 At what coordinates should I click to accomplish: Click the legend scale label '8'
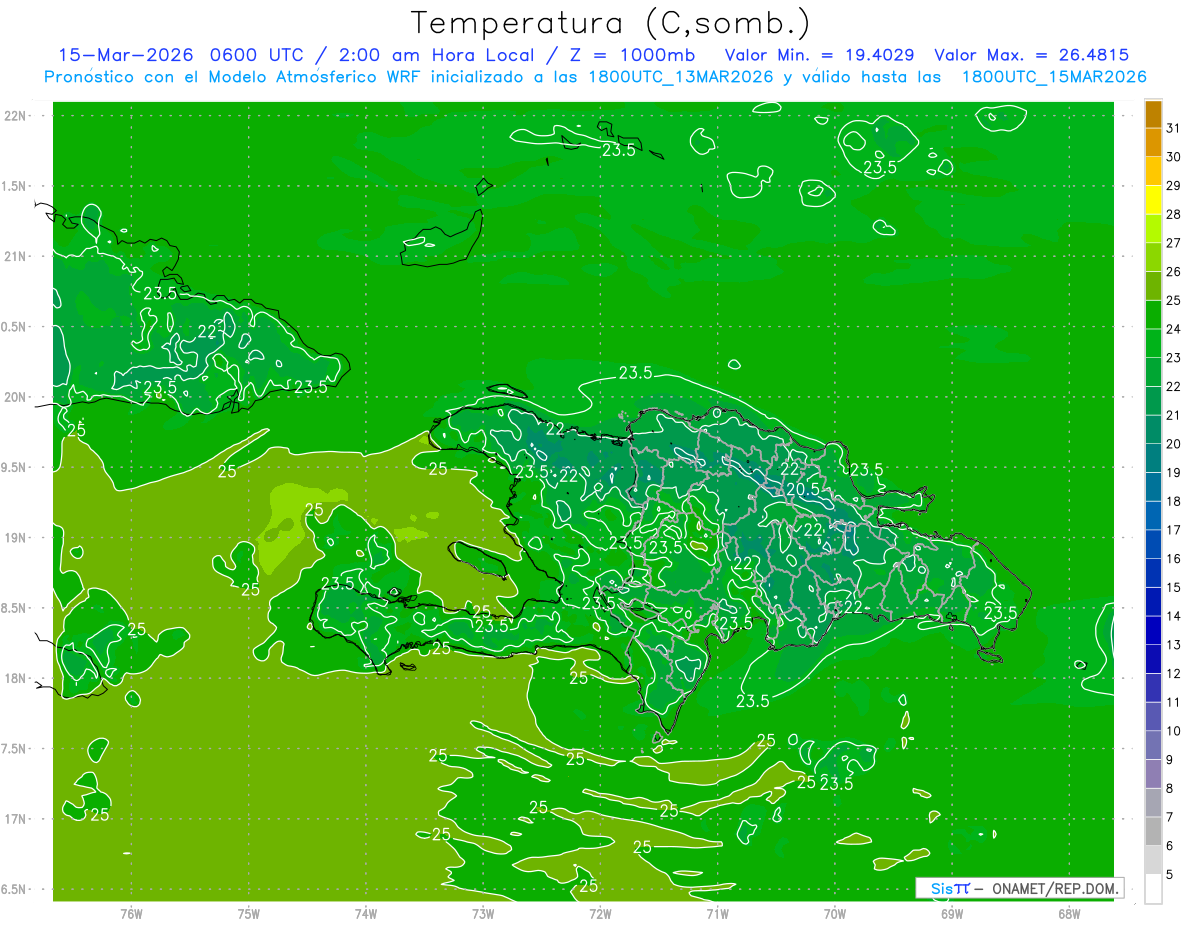point(1170,788)
